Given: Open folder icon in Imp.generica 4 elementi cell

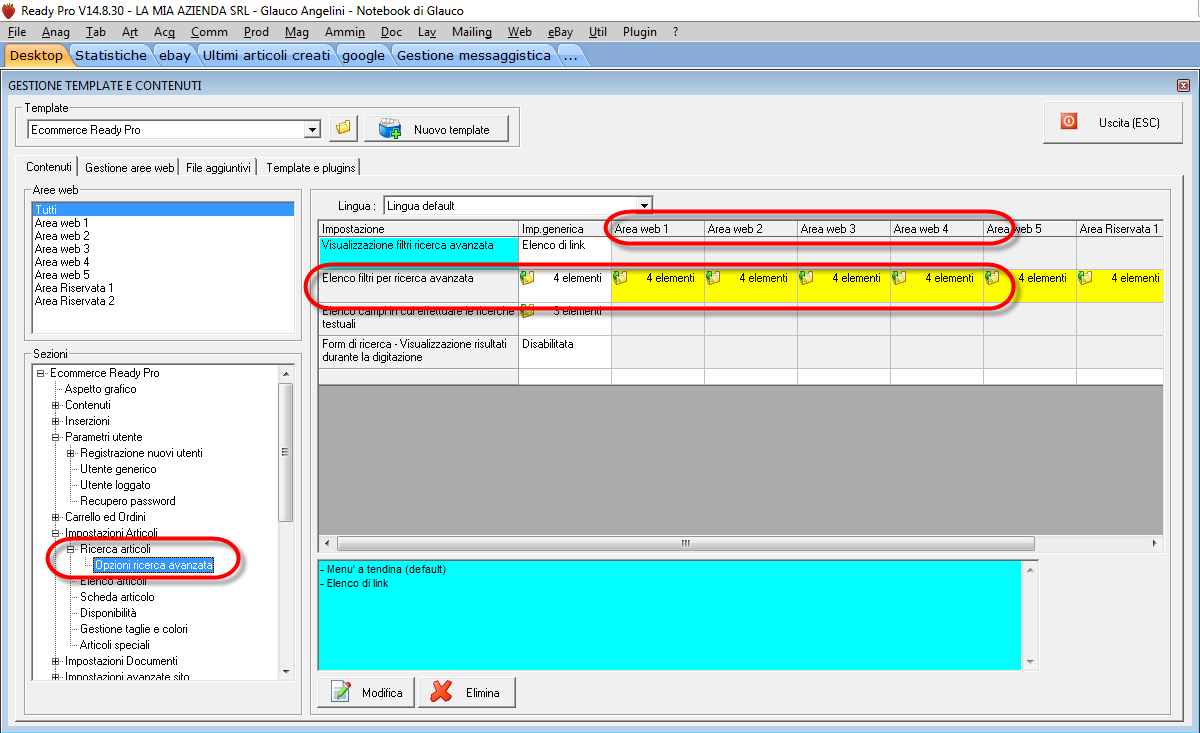Looking at the screenshot, I should coord(527,278).
